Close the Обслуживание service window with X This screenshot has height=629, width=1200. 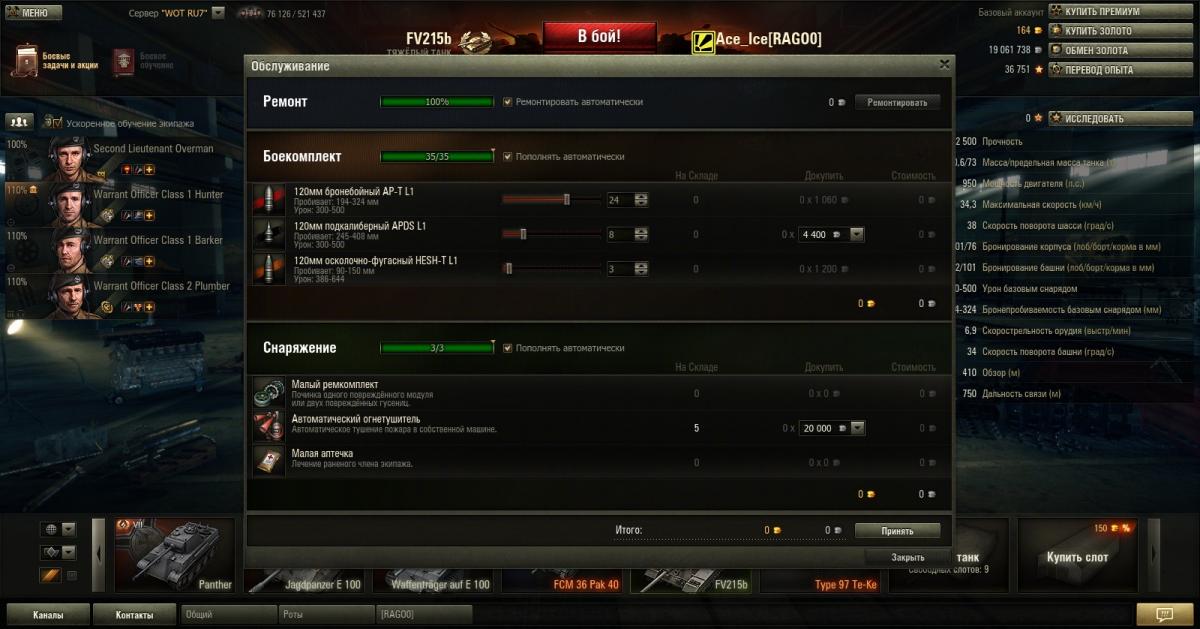click(x=944, y=64)
